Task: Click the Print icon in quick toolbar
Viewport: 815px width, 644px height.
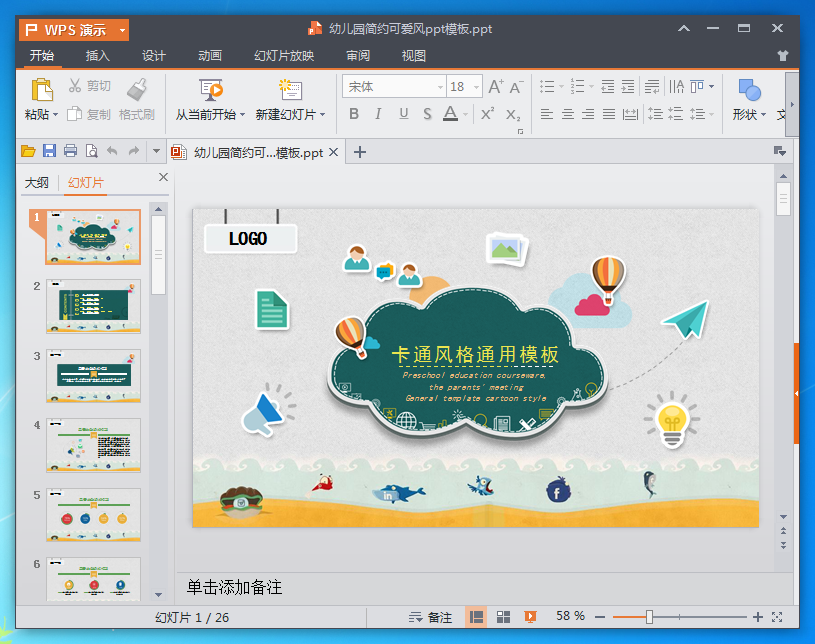Action: pos(70,151)
